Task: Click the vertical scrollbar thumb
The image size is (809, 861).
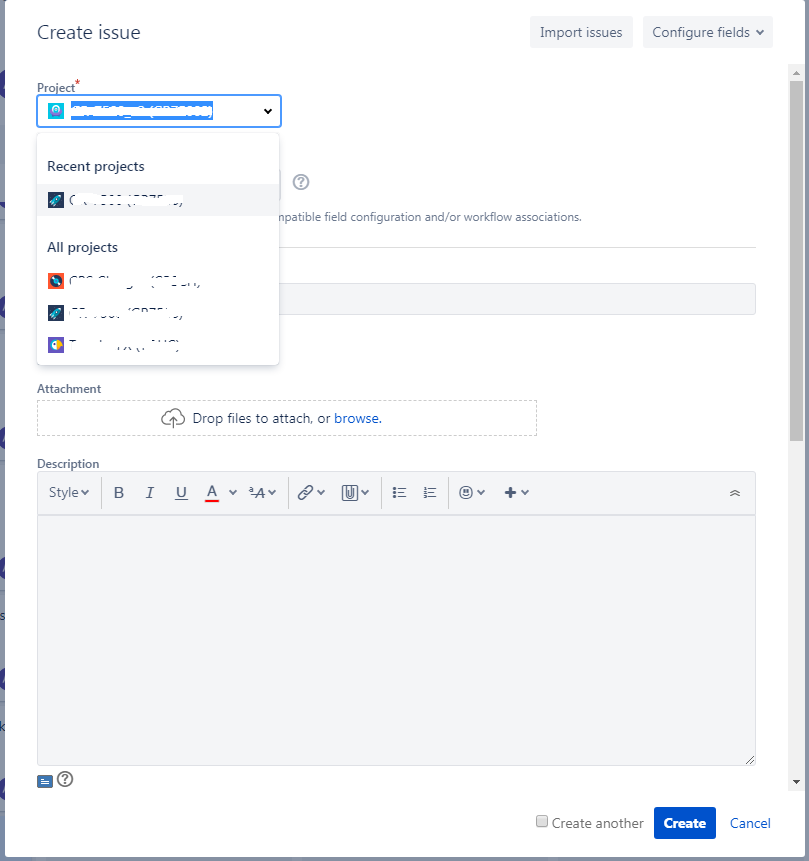Action: pyautogui.click(x=796, y=261)
